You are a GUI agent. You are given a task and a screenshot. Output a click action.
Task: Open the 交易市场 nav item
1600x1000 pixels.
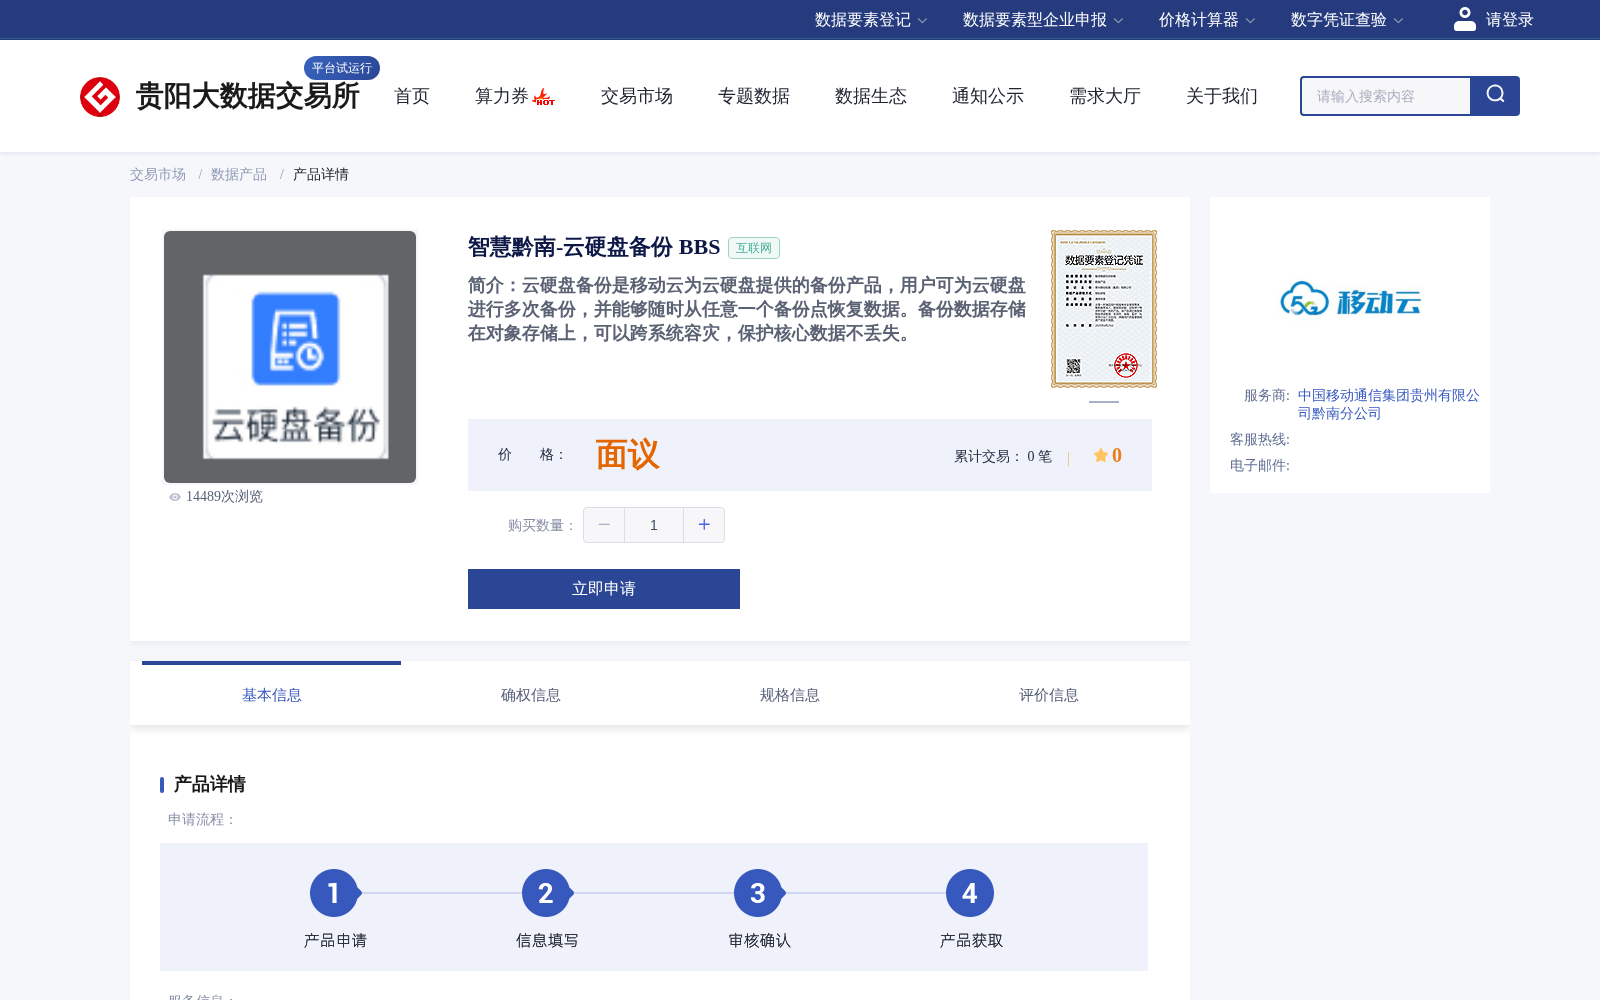coord(637,96)
